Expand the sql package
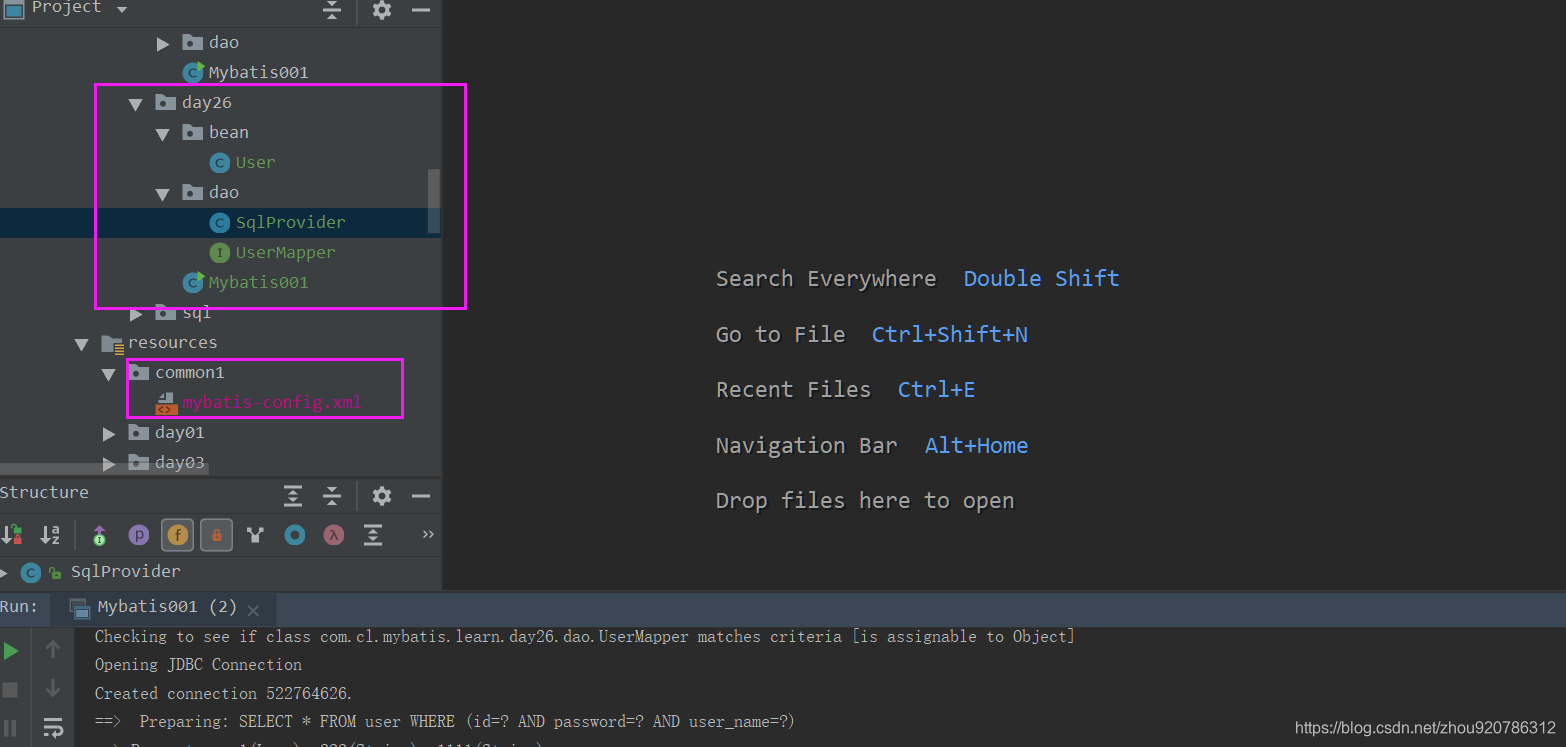Viewport: 1566px width, 747px height. pyautogui.click(x=136, y=313)
